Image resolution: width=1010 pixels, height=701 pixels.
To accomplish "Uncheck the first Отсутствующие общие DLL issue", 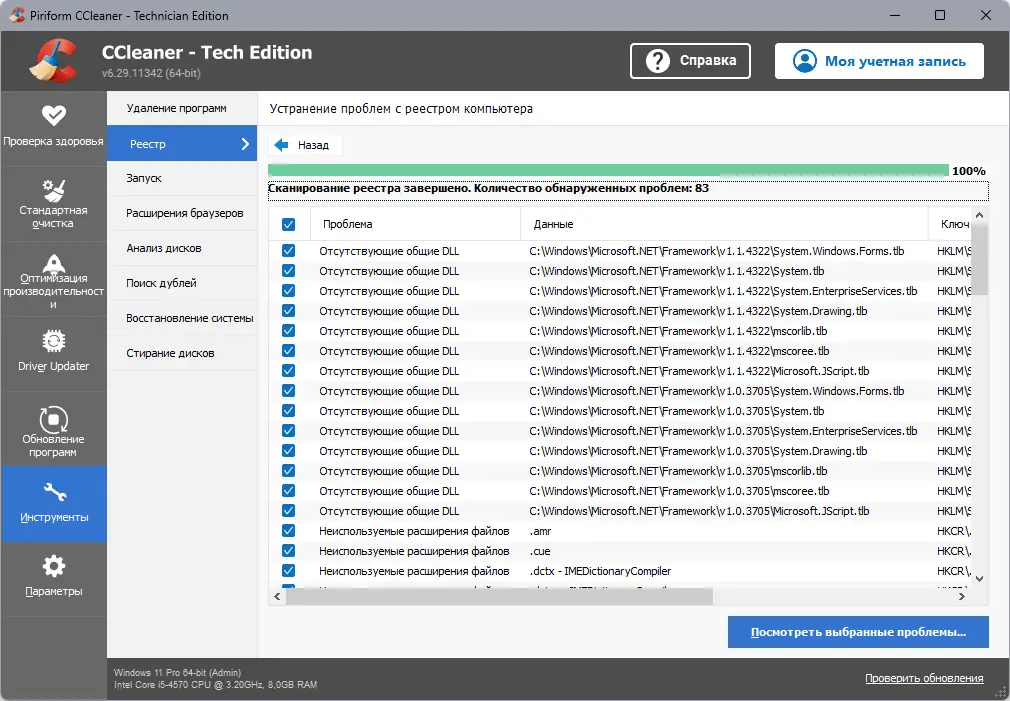I will 289,250.
